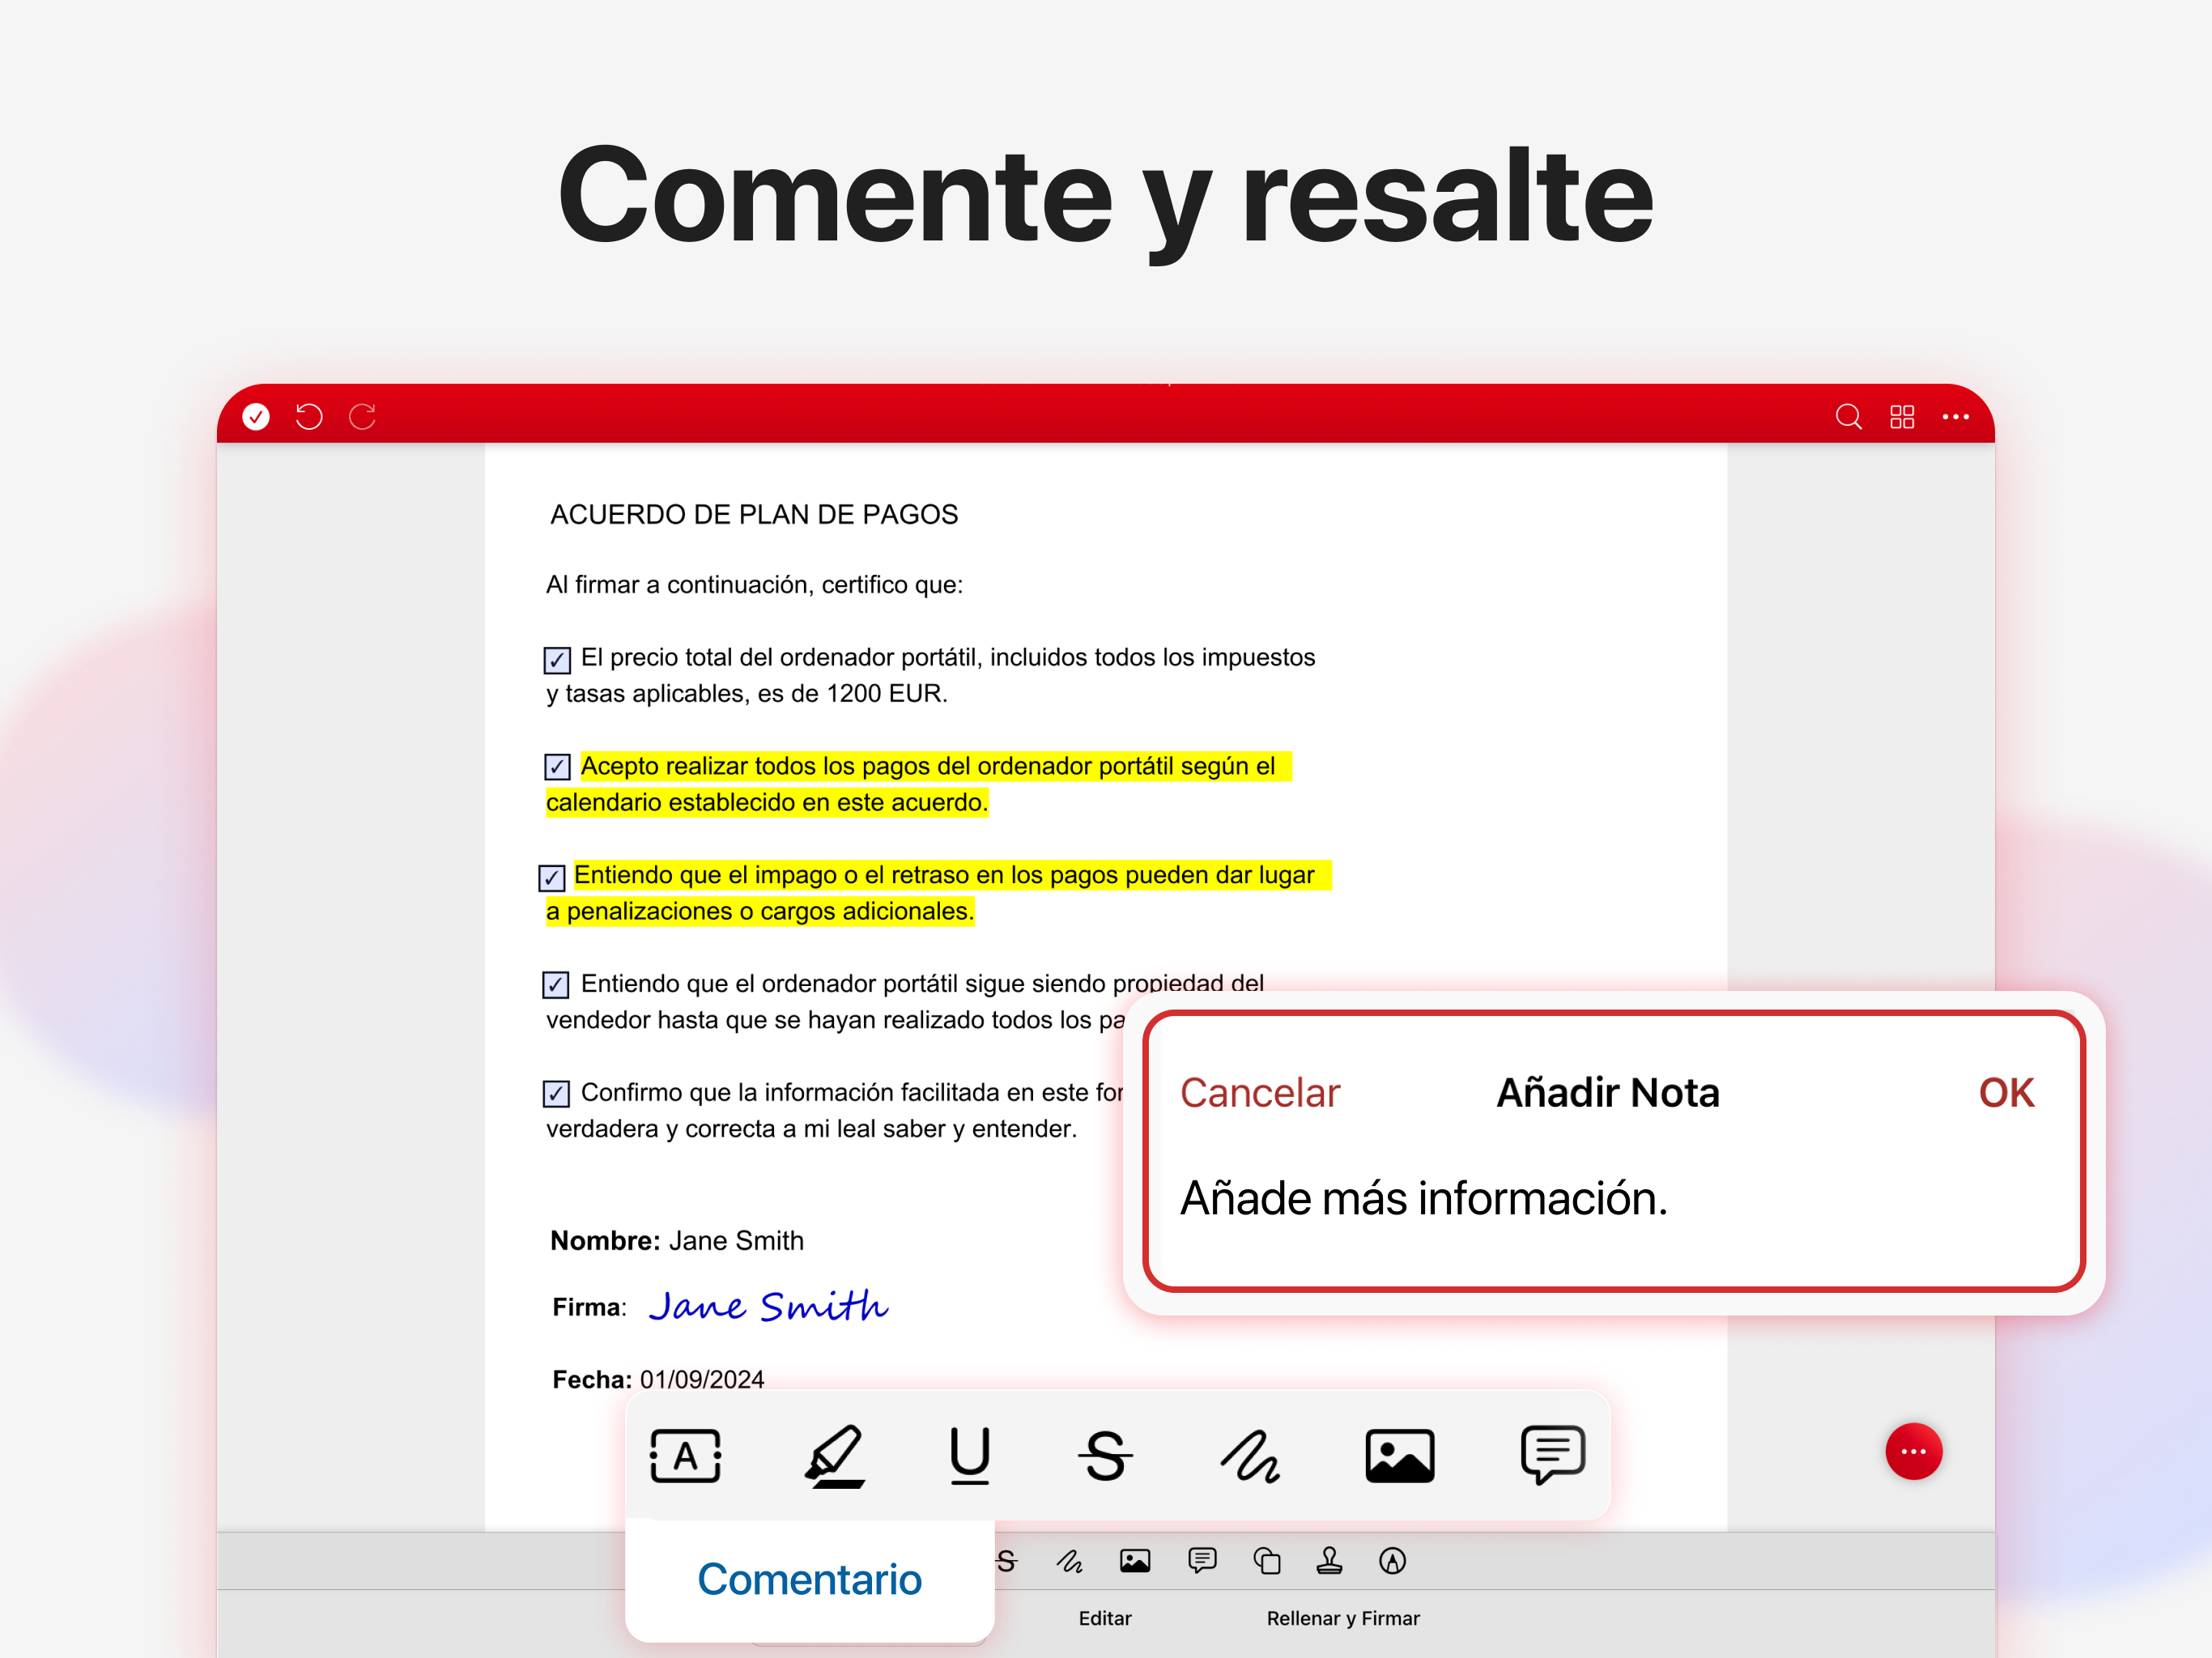
Task: Click the highlighted text 'calendario establecido en este acuerdo.'
Action: pyautogui.click(x=767, y=802)
